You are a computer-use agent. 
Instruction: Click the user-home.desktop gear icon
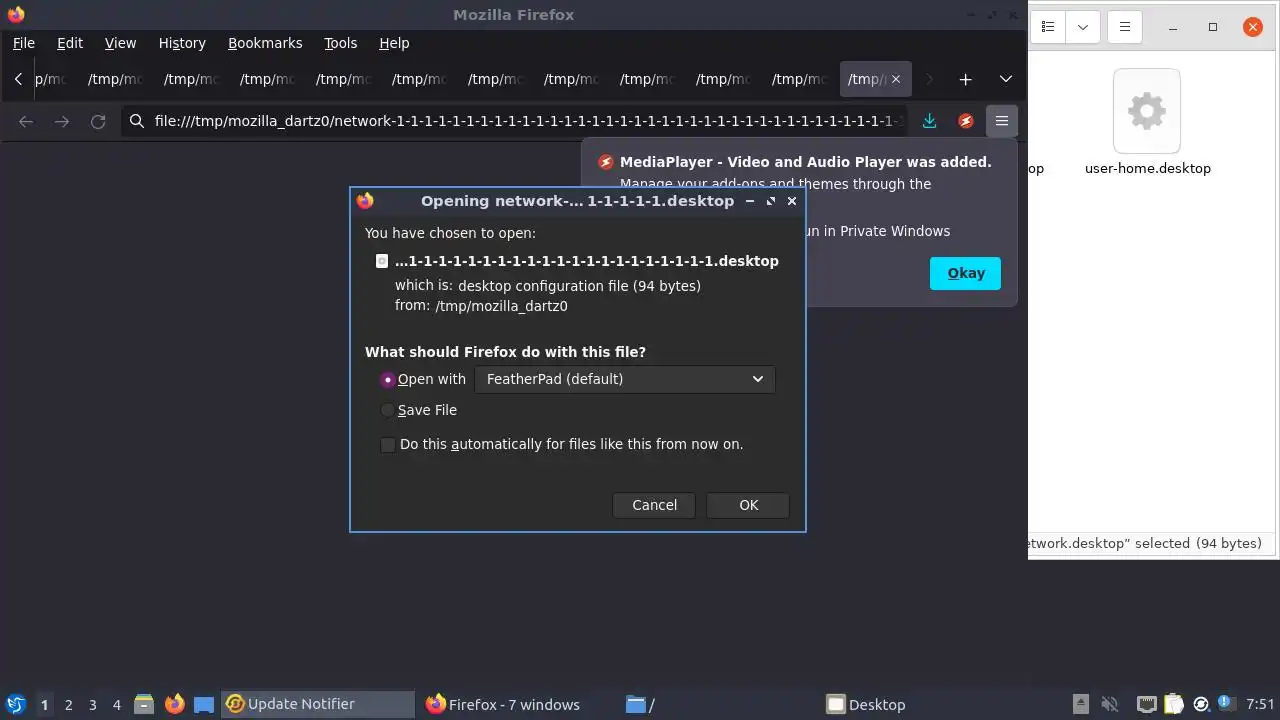tap(1147, 110)
